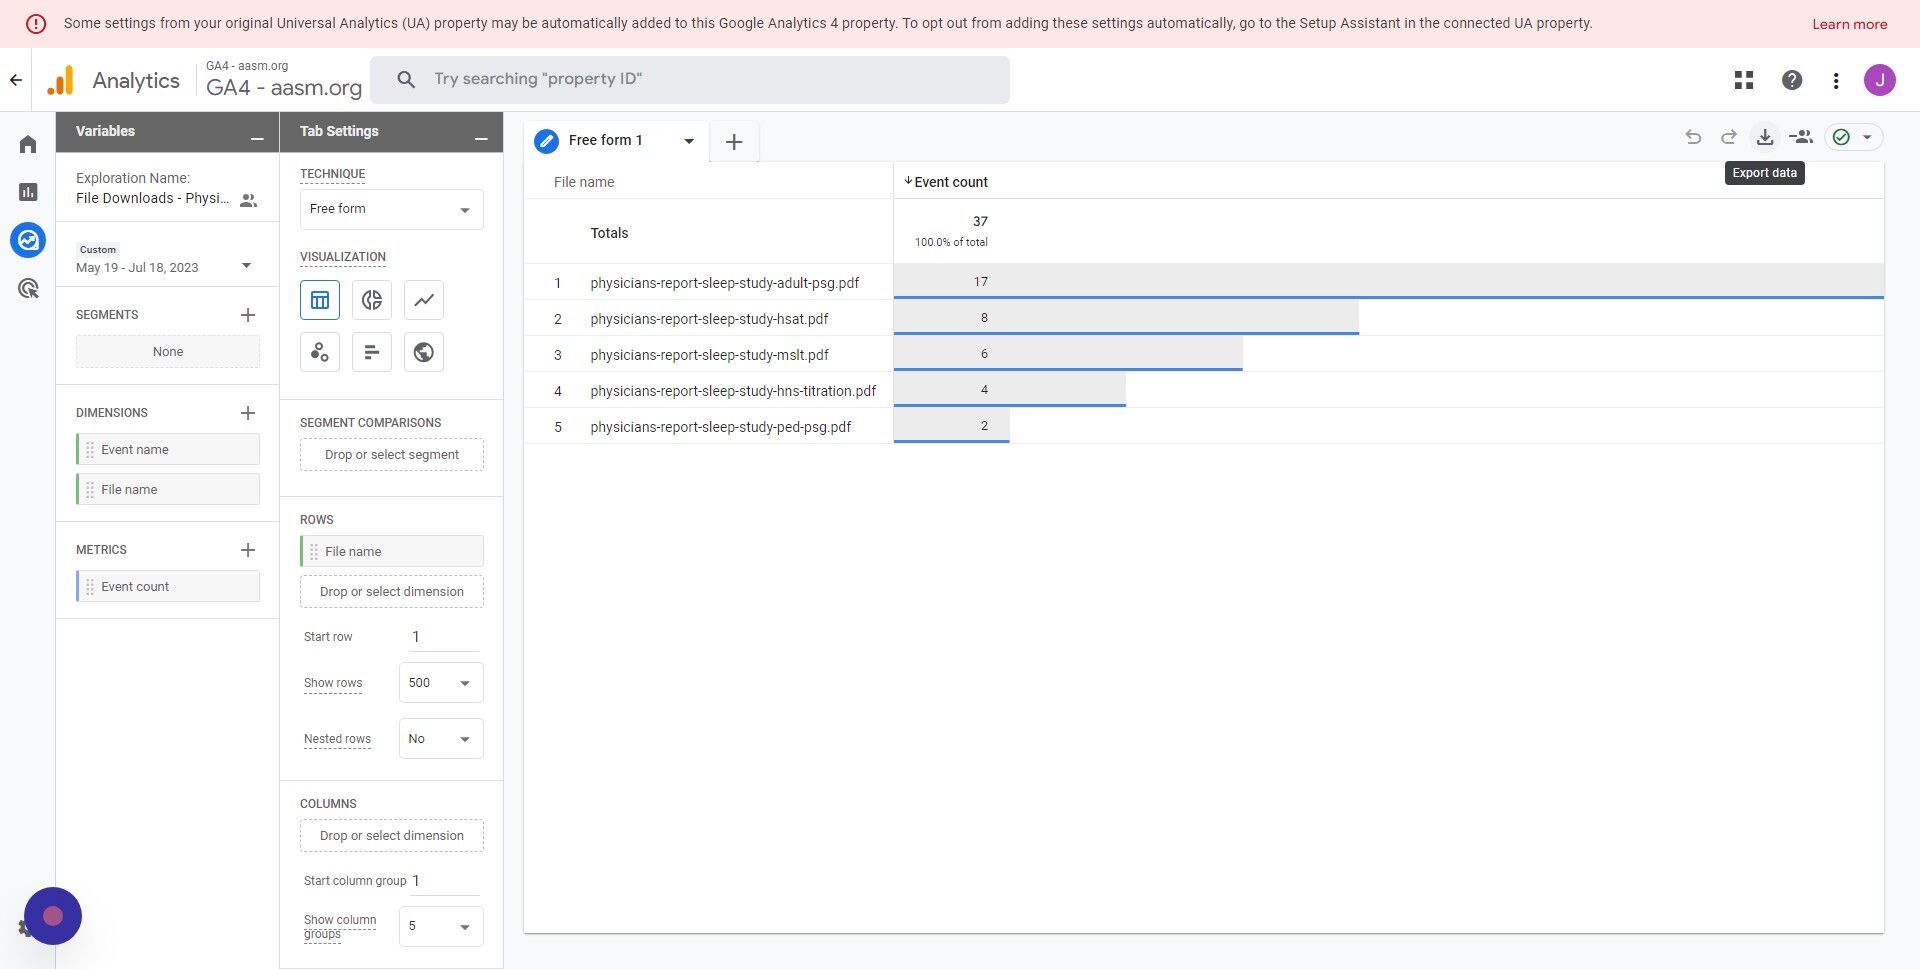Open the Help question mark icon
Viewport: 1920px width, 969px height.
[1792, 80]
